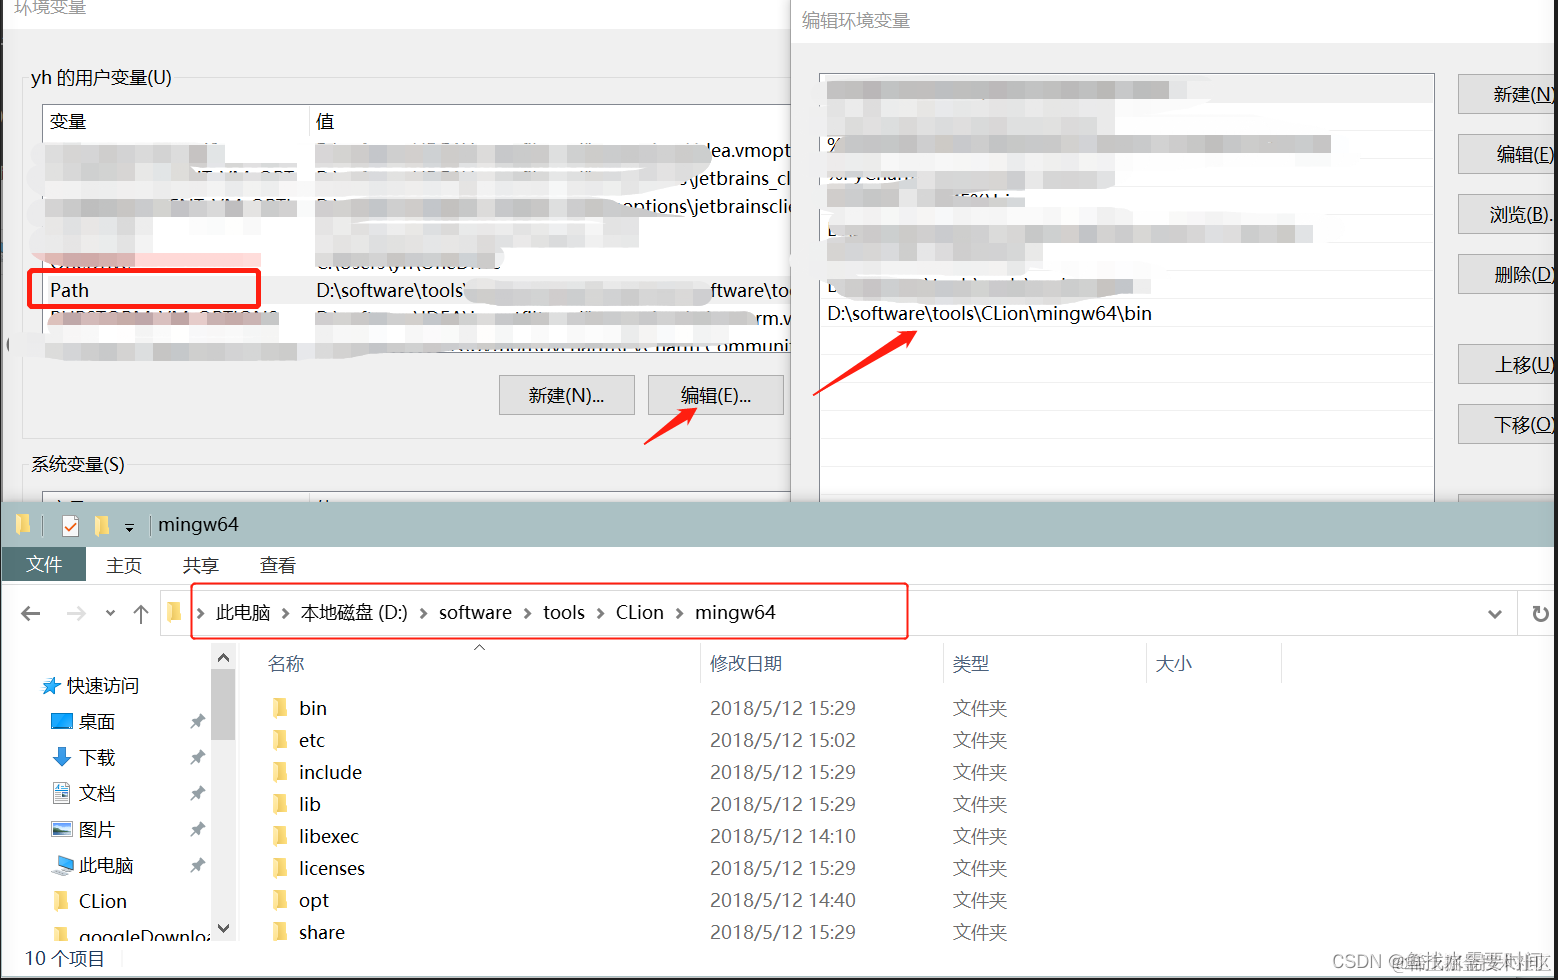
Task: Open the recent locations dropdown arrow
Action: [x=110, y=613]
